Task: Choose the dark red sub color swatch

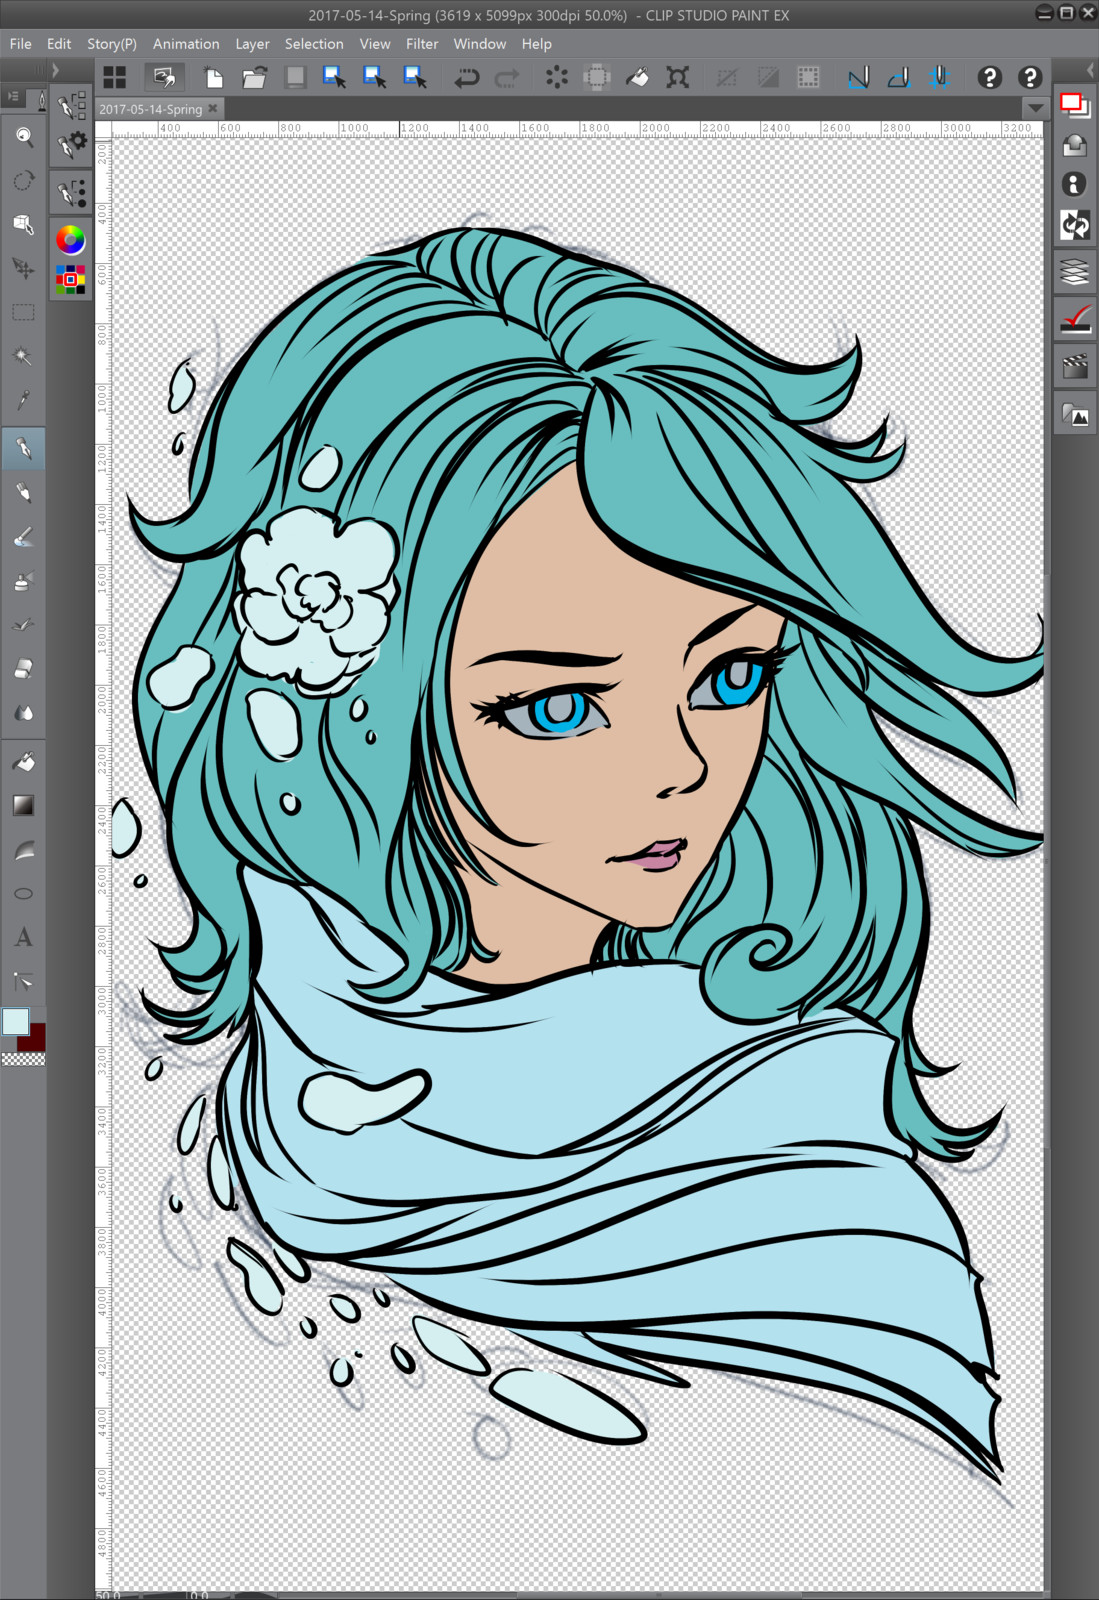Action: [x=36, y=1041]
